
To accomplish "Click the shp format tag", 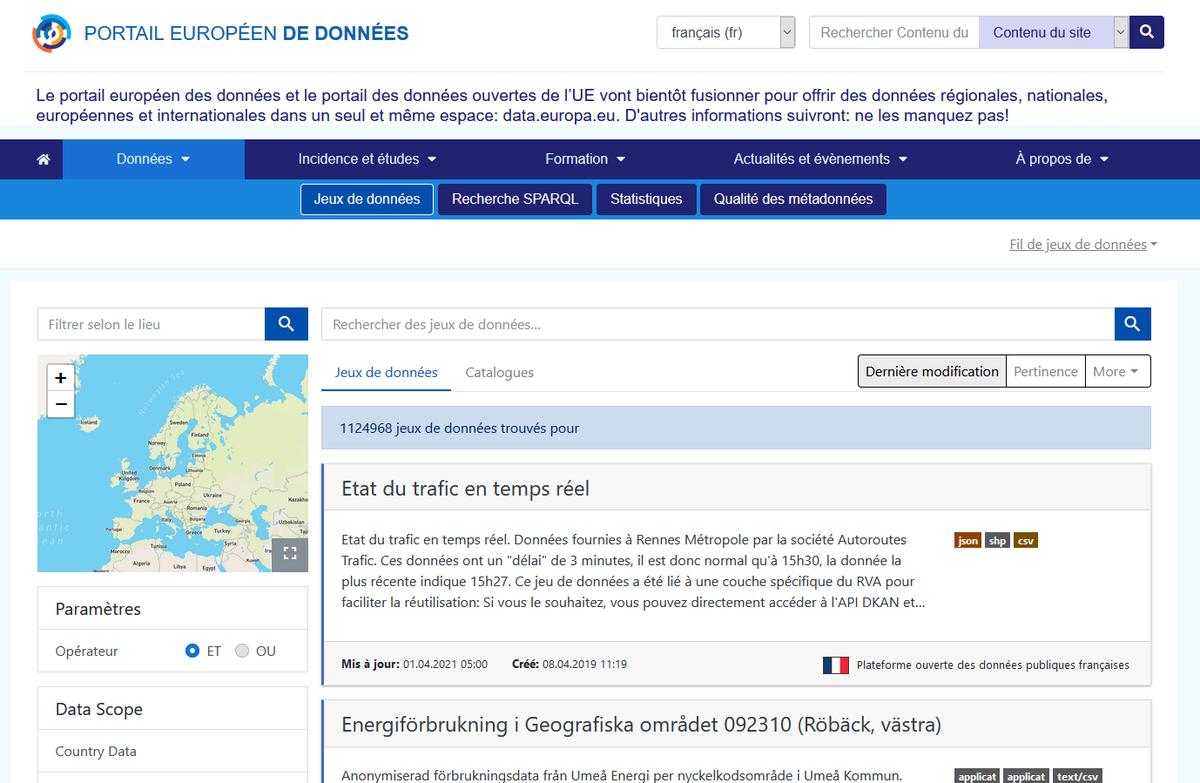I will (x=997, y=540).
